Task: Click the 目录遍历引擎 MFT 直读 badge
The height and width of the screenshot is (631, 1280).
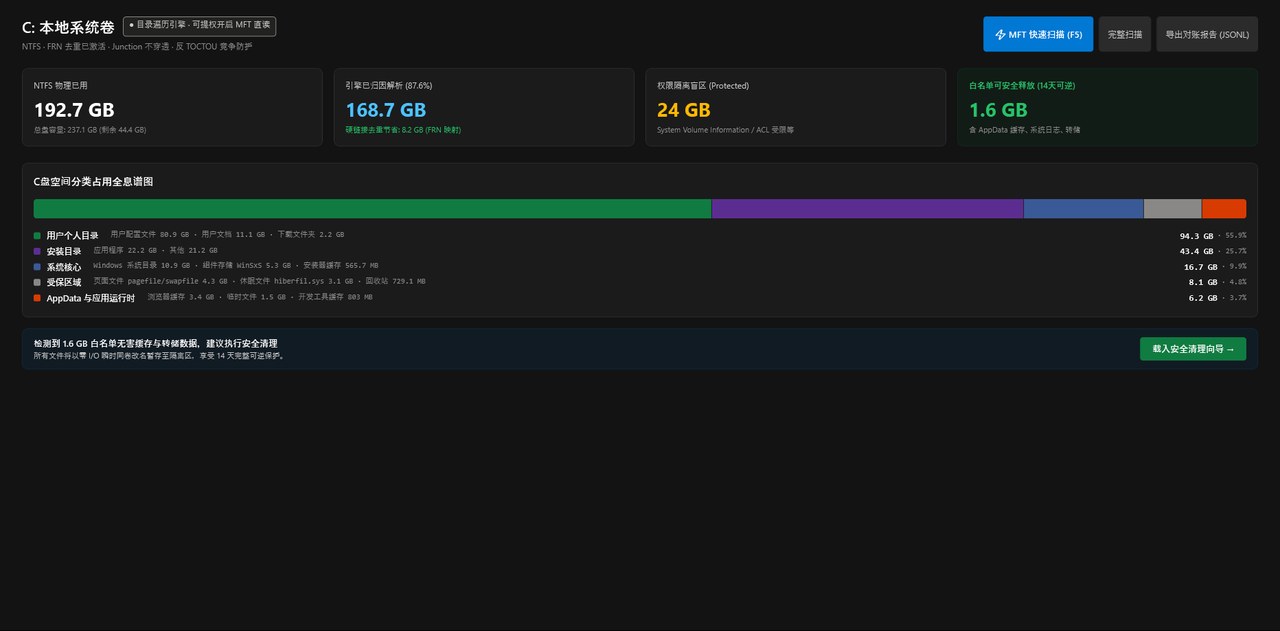Action: coord(200,26)
